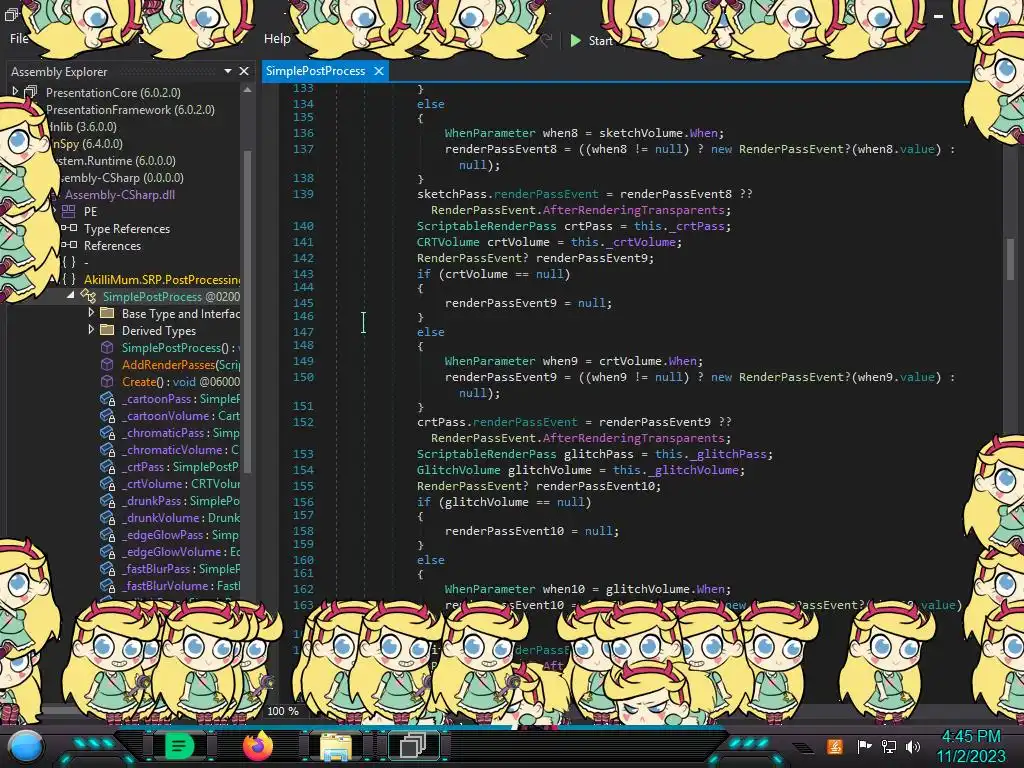
Task: Click the _fastBlurVolume field icon
Action: [x=108, y=585]
